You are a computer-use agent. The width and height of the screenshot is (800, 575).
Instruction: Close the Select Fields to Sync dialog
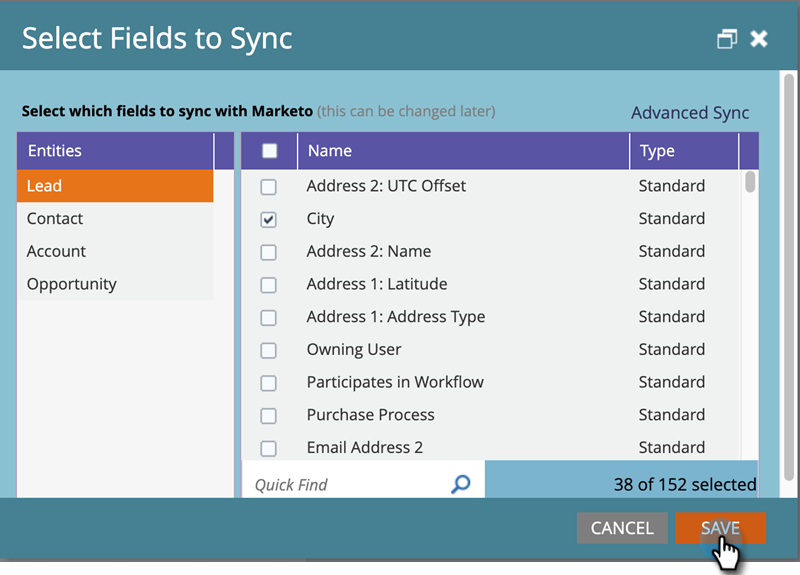click(759, 39)
